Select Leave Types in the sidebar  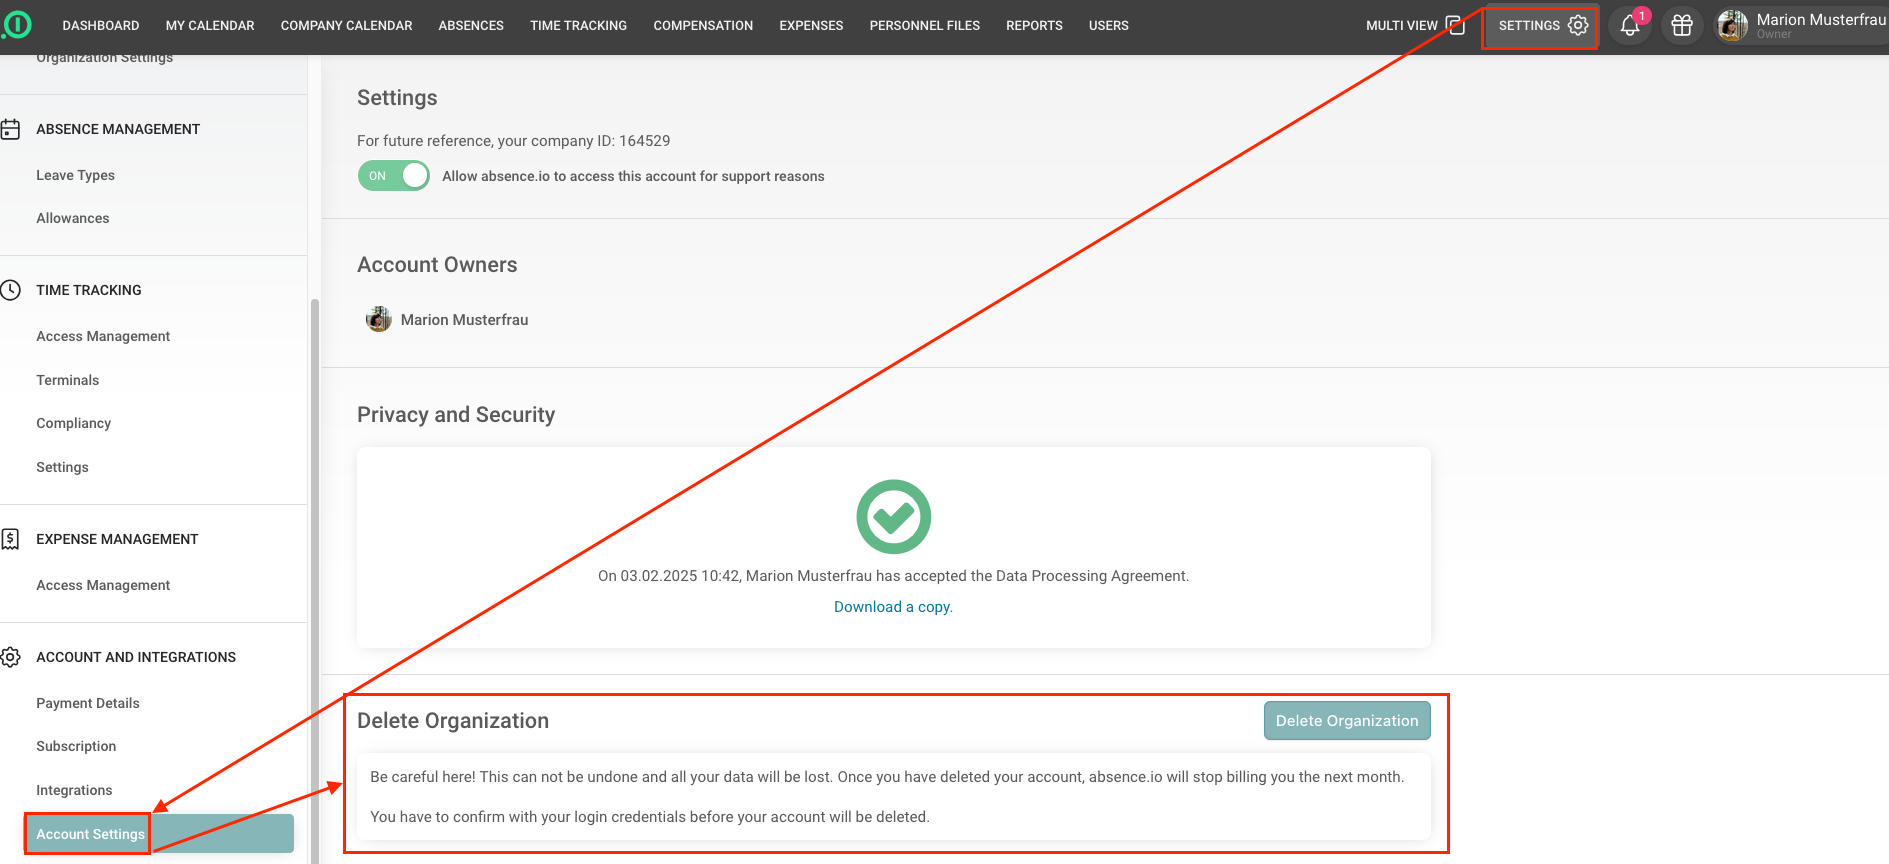coord(76,175)
